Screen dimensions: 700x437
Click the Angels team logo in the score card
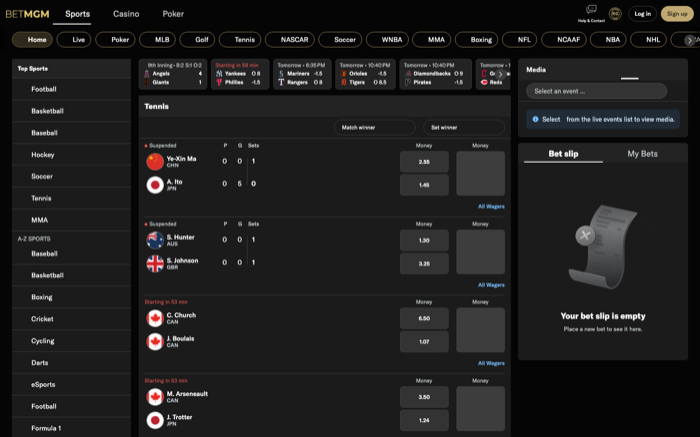tap(146, 74)
